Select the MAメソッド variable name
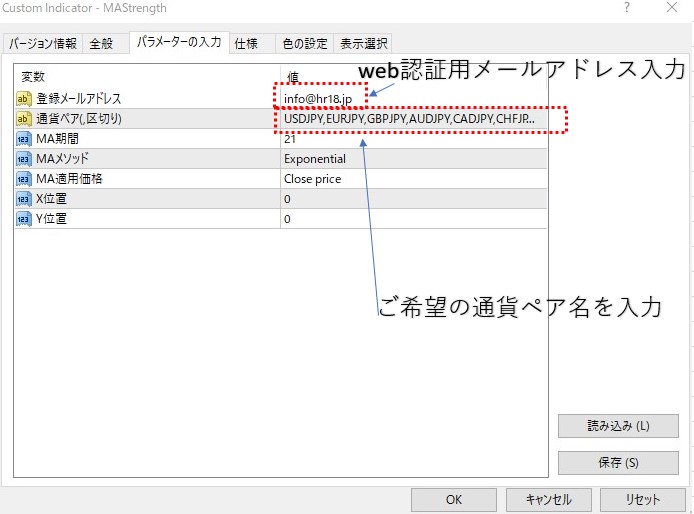Viewport: 694px width, 514px height. pyautogui.click(x=62, y=158)
